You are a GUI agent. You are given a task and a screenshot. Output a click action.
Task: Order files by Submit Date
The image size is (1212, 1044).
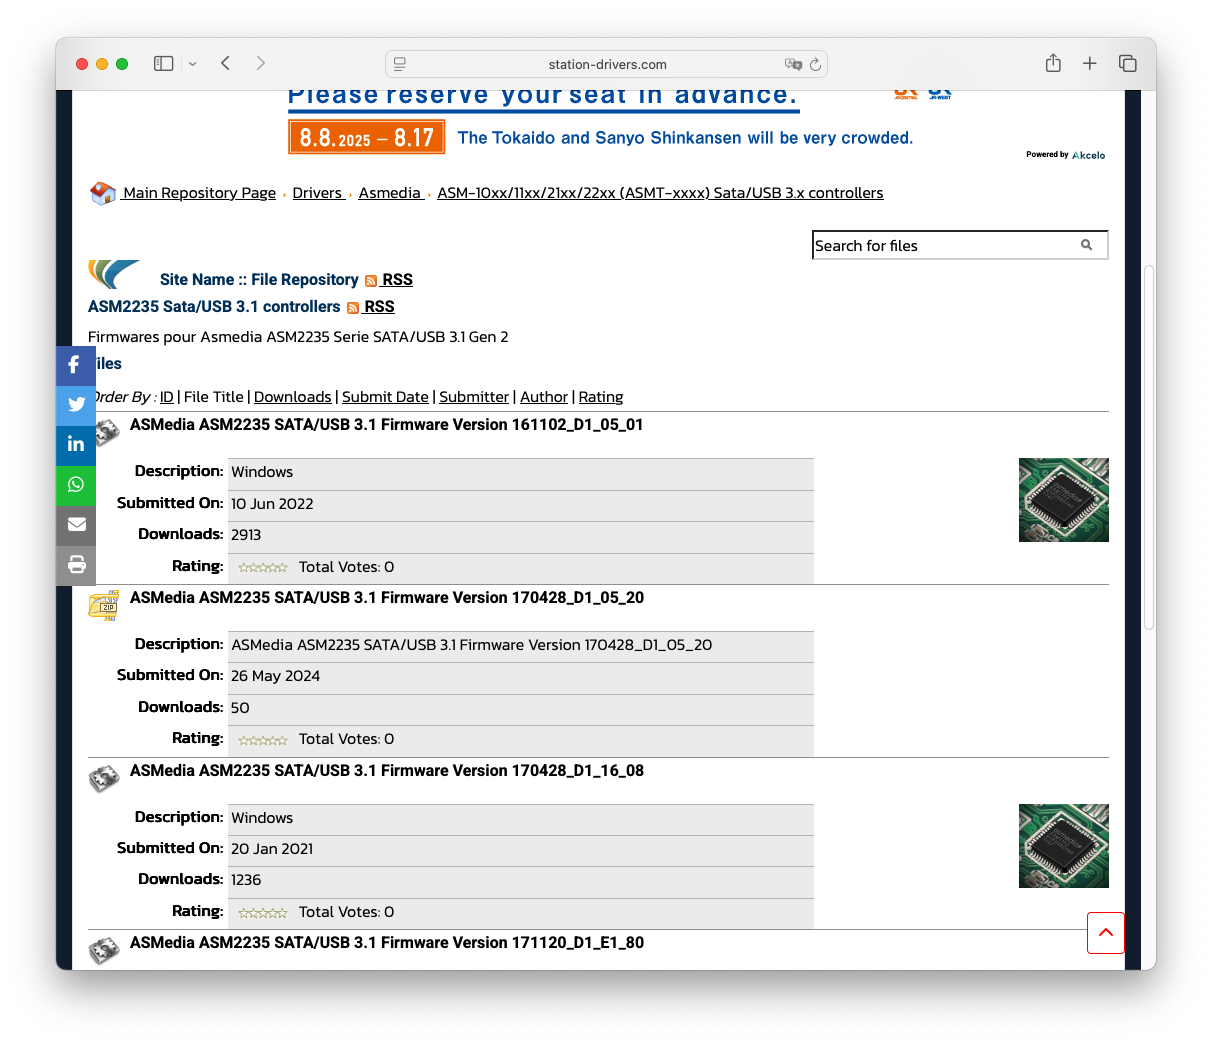point(385,397)
